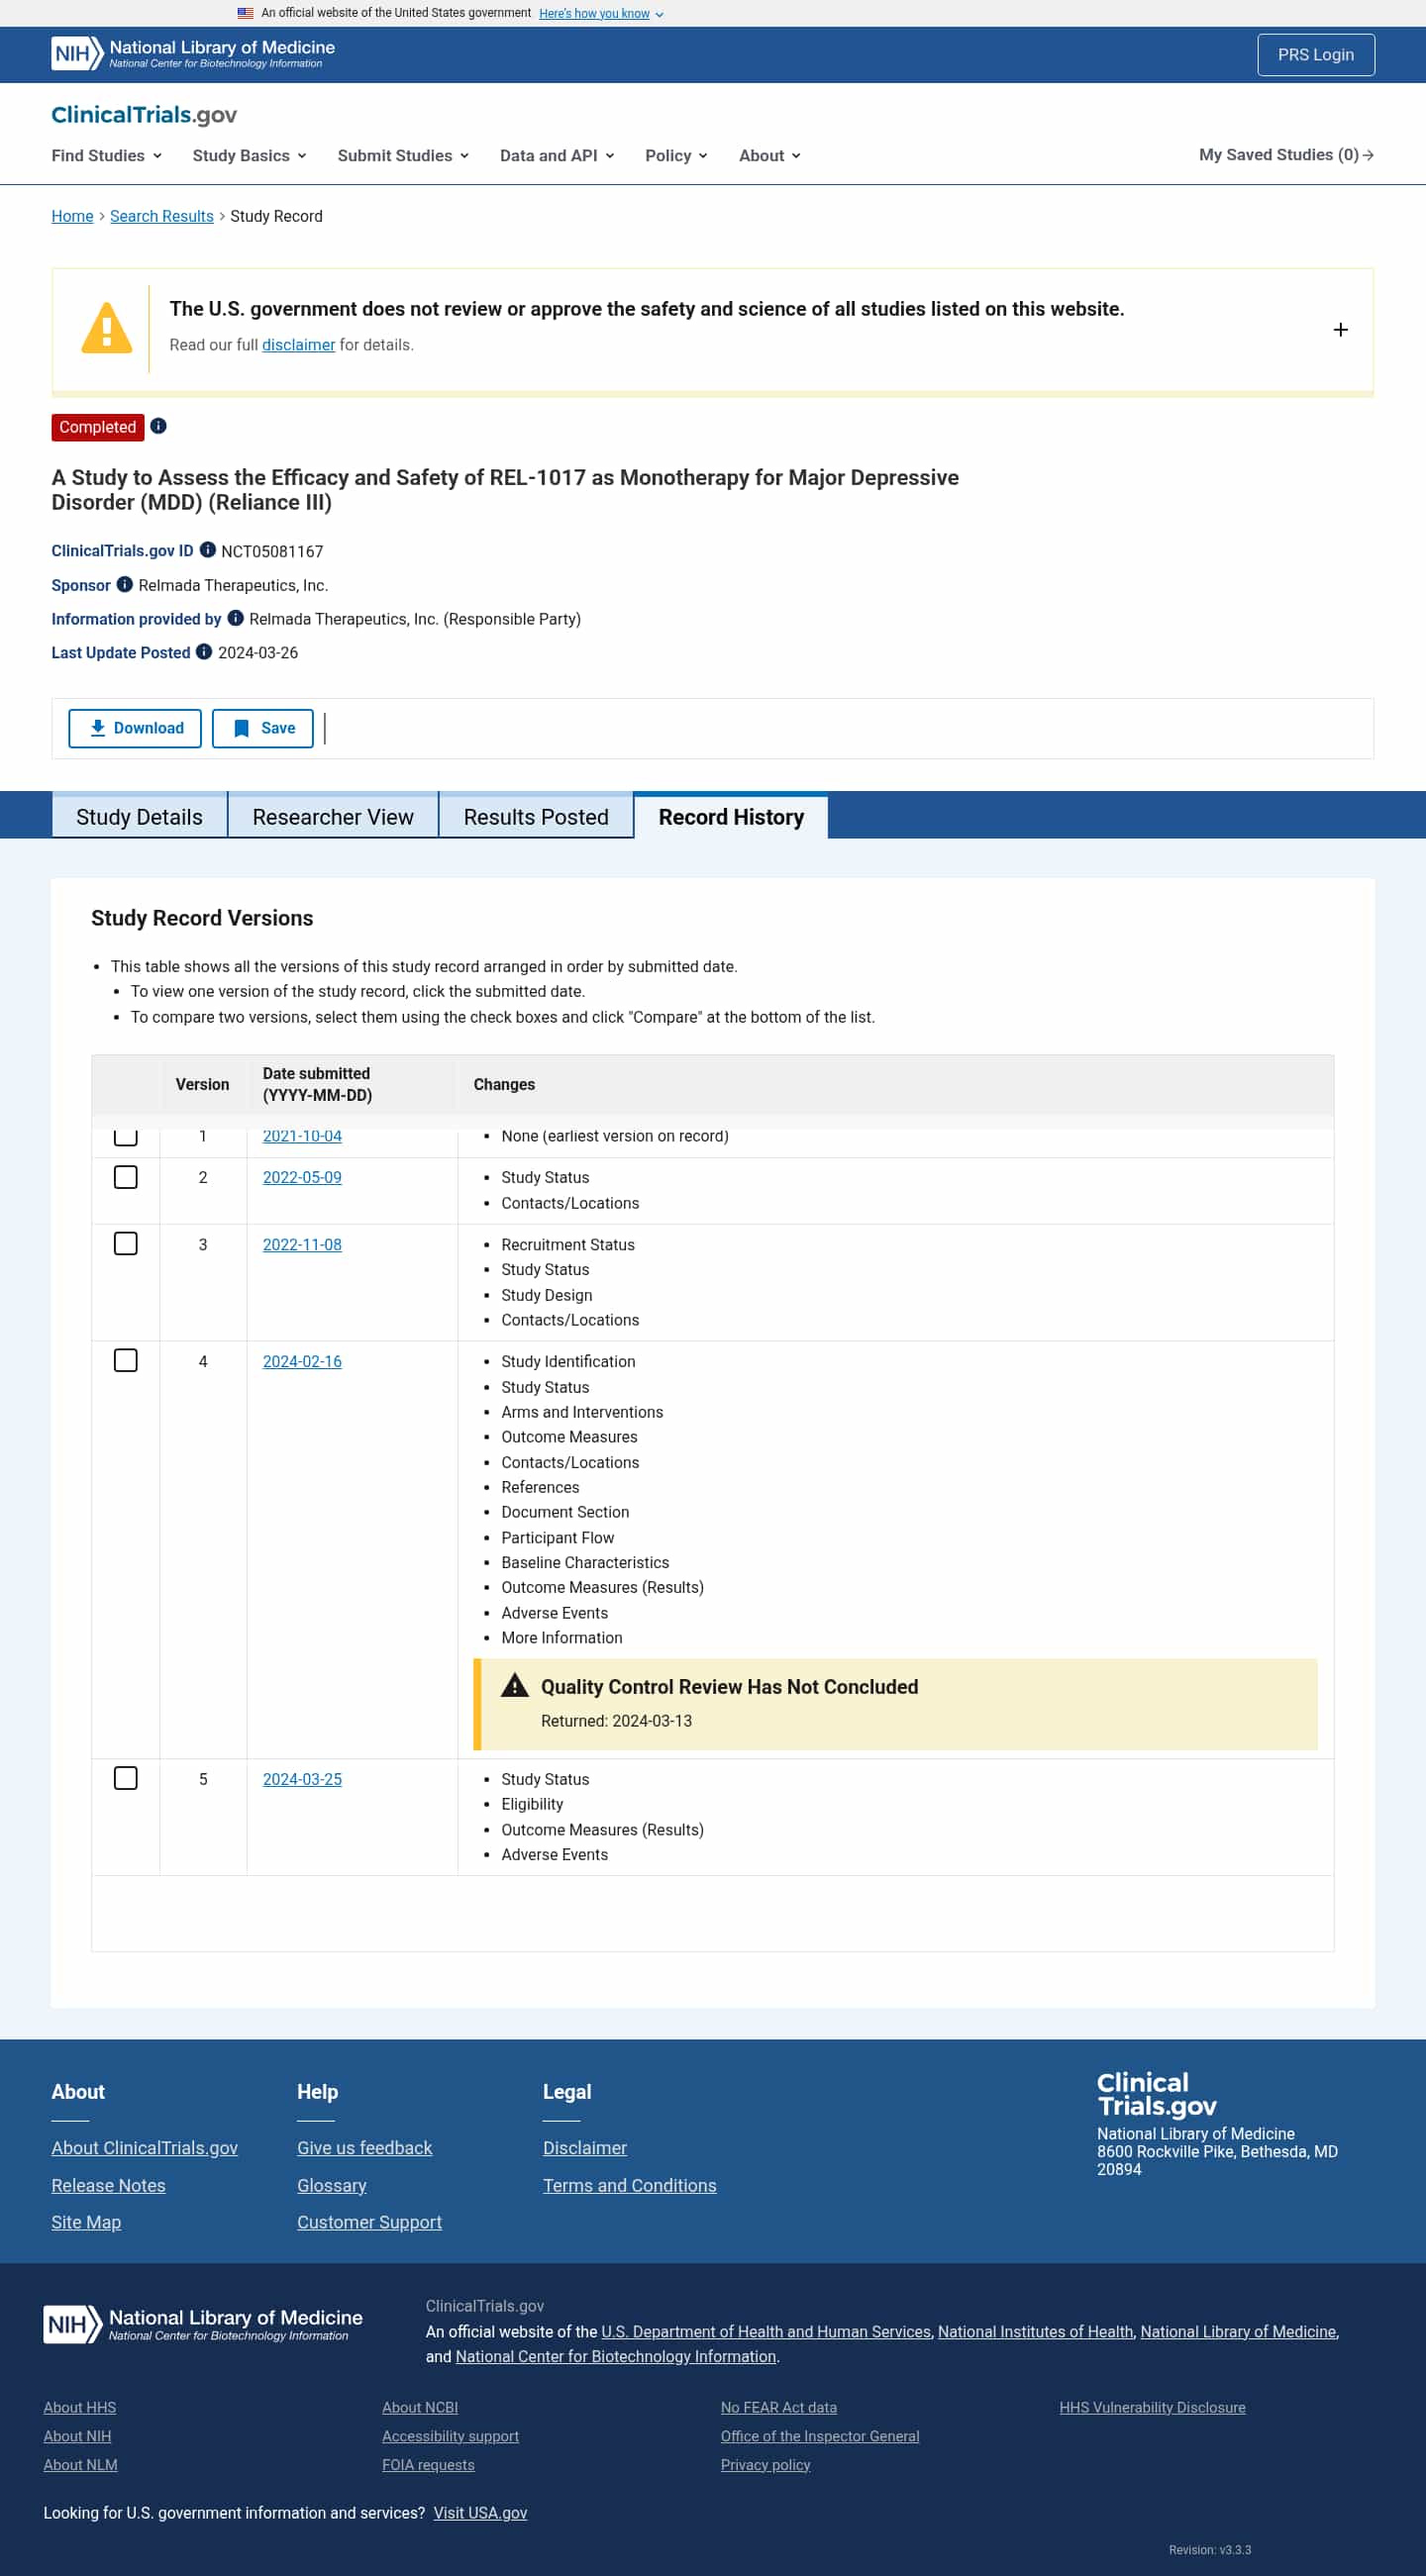Open the Data and API dropdown
This screenshot has width=1426, height=2576.
tap(556, 156)
